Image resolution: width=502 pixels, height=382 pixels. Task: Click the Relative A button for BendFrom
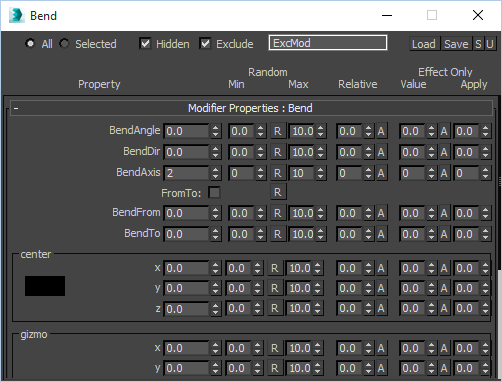tap(381, 213)
